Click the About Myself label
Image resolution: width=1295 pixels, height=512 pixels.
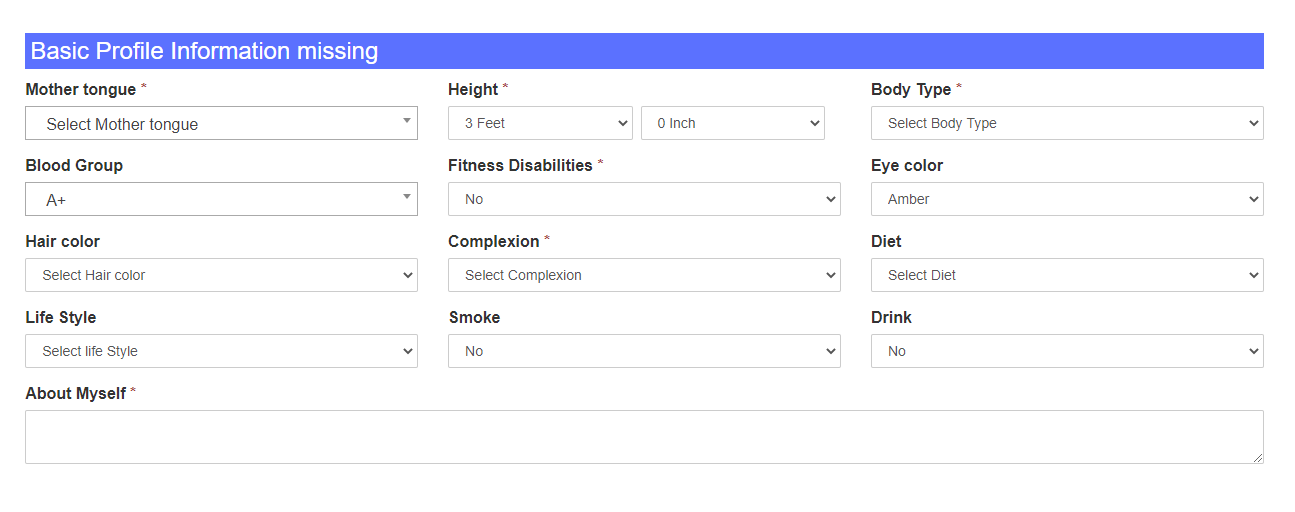coord(75,394)
